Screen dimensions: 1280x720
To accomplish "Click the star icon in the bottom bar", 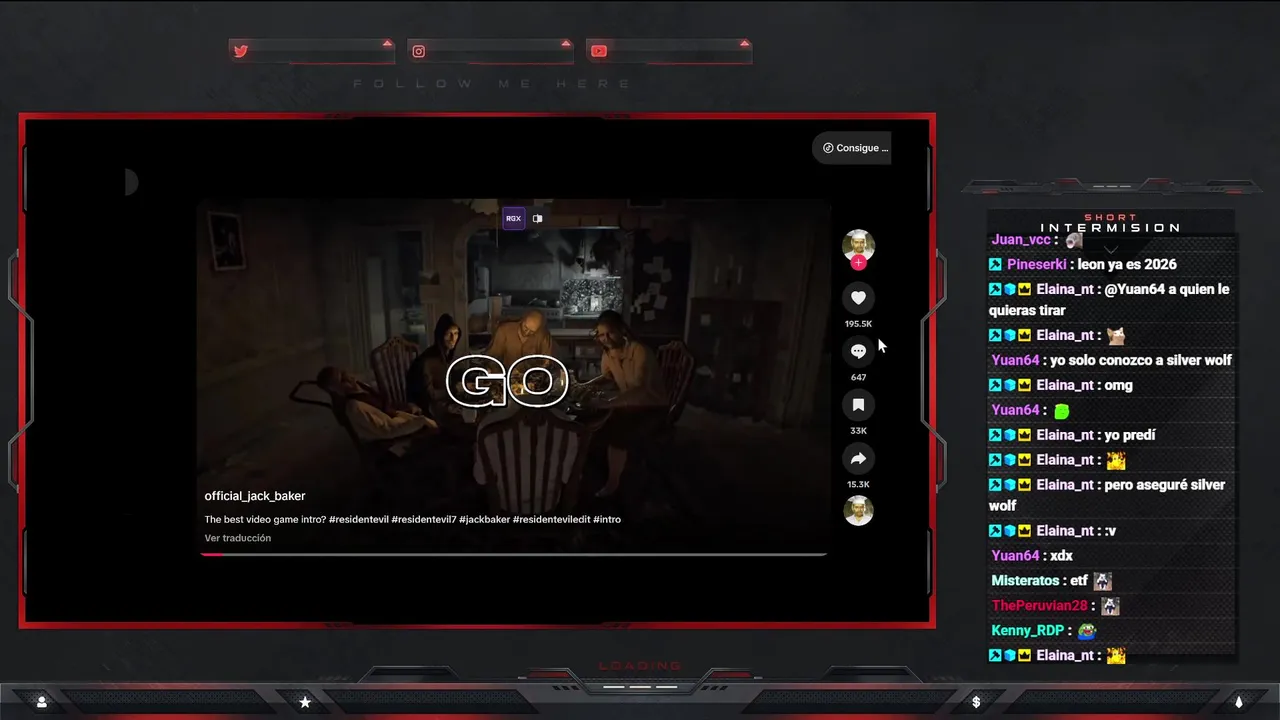I will pyautogui.click(x=305, y=702).
